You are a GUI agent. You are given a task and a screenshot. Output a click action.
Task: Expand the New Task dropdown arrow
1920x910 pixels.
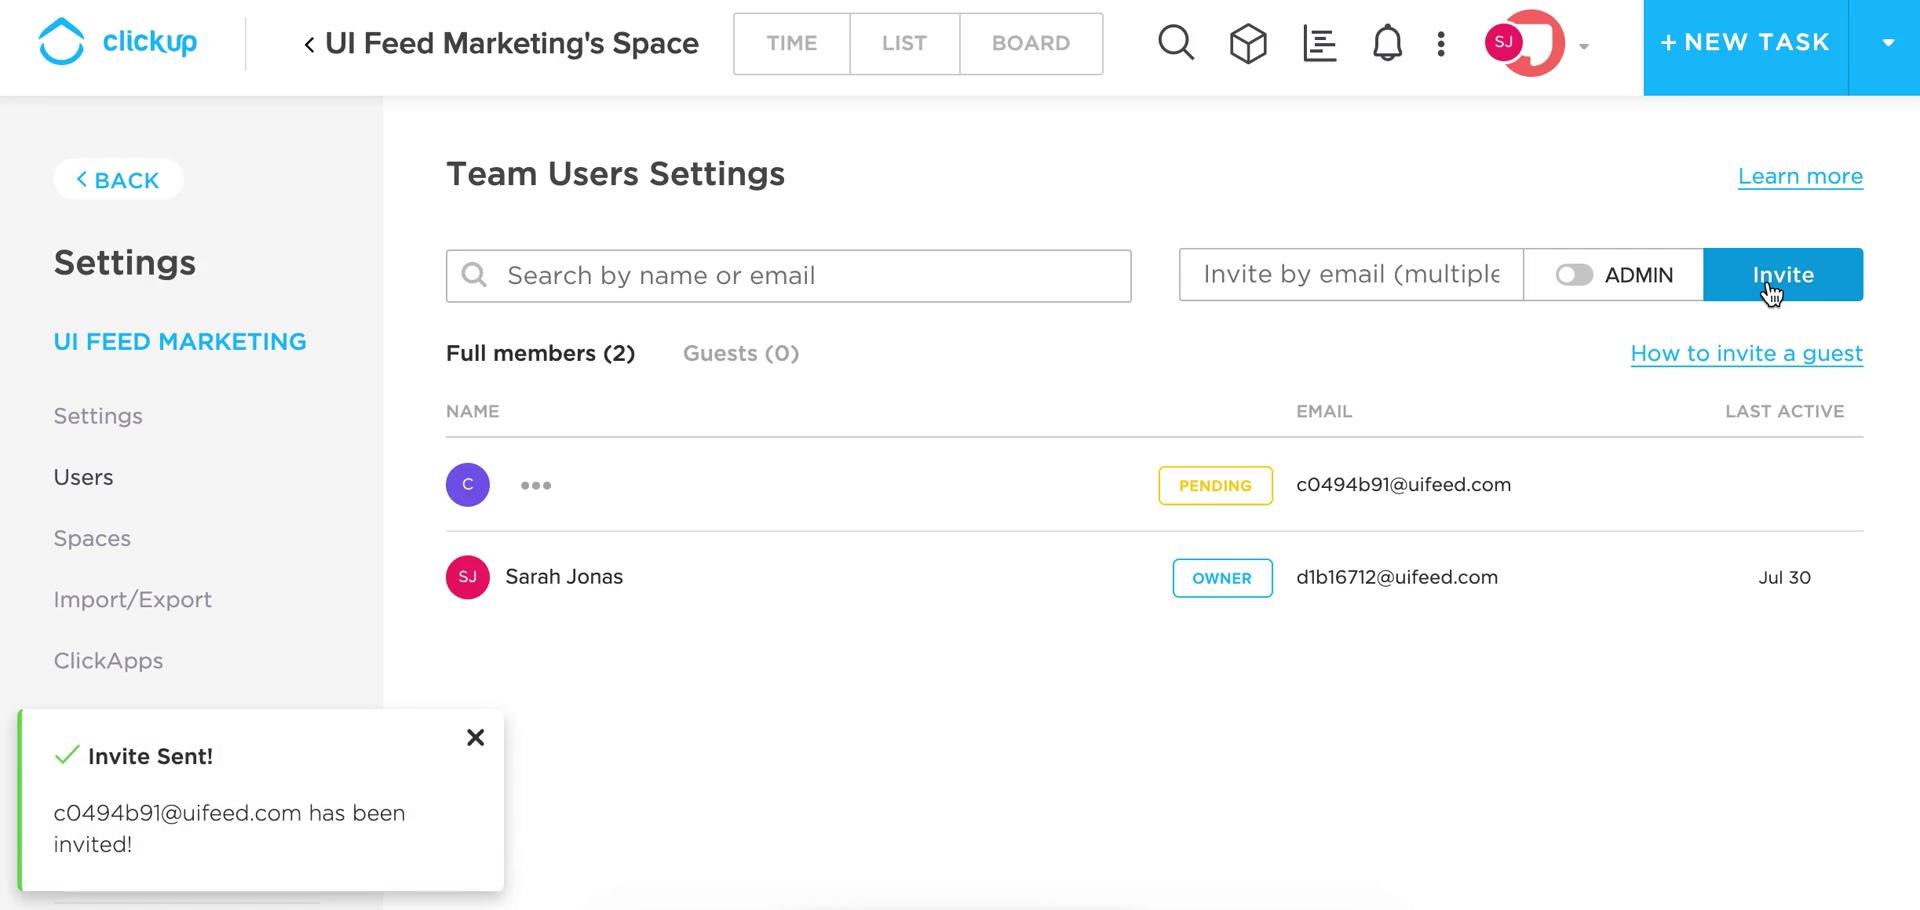coord(1887,43)
